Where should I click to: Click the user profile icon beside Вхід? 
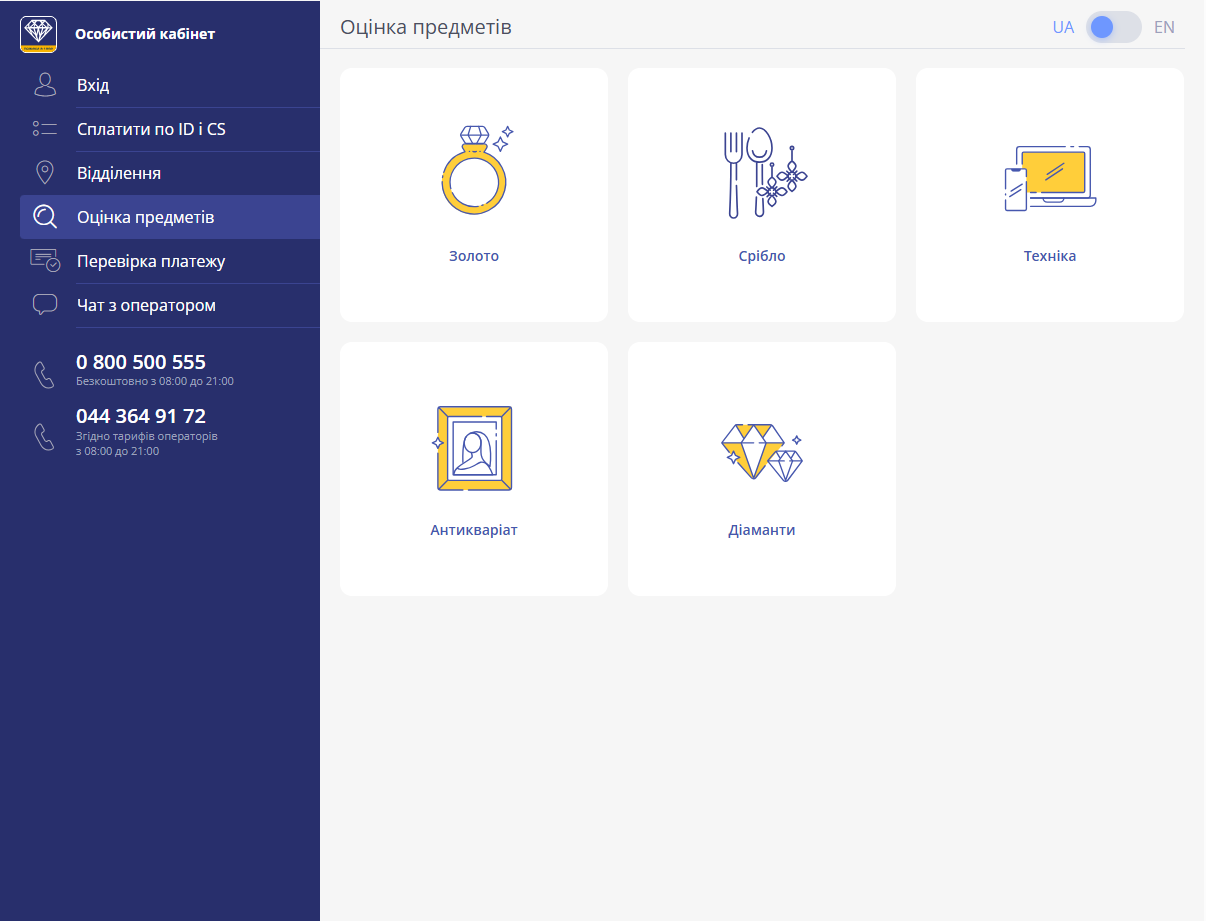click(x=45, y=85)
